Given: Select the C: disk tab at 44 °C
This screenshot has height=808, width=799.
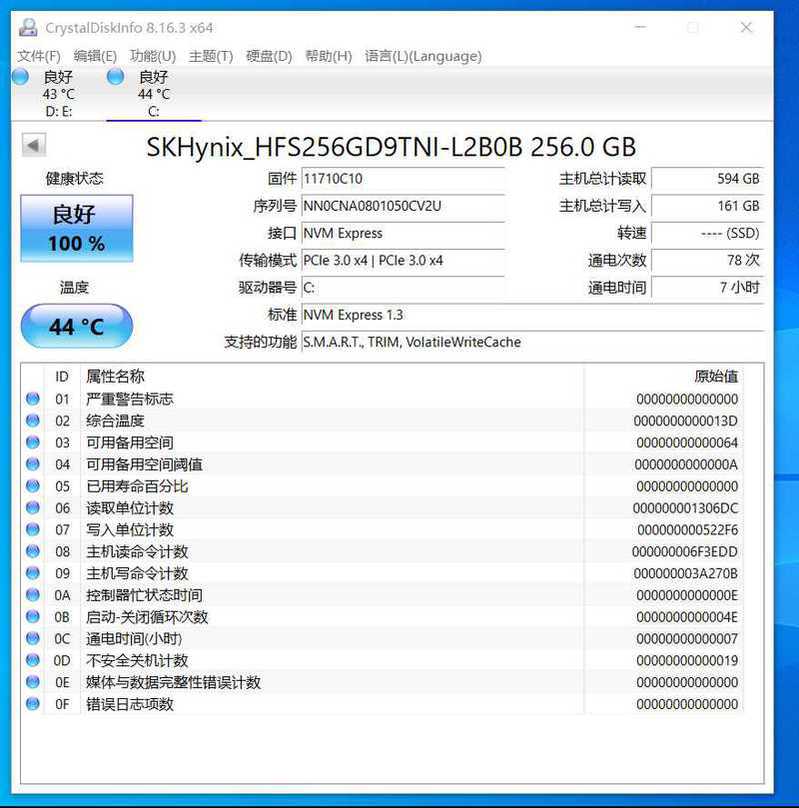Looking at the screenshot, I should 154,93.
